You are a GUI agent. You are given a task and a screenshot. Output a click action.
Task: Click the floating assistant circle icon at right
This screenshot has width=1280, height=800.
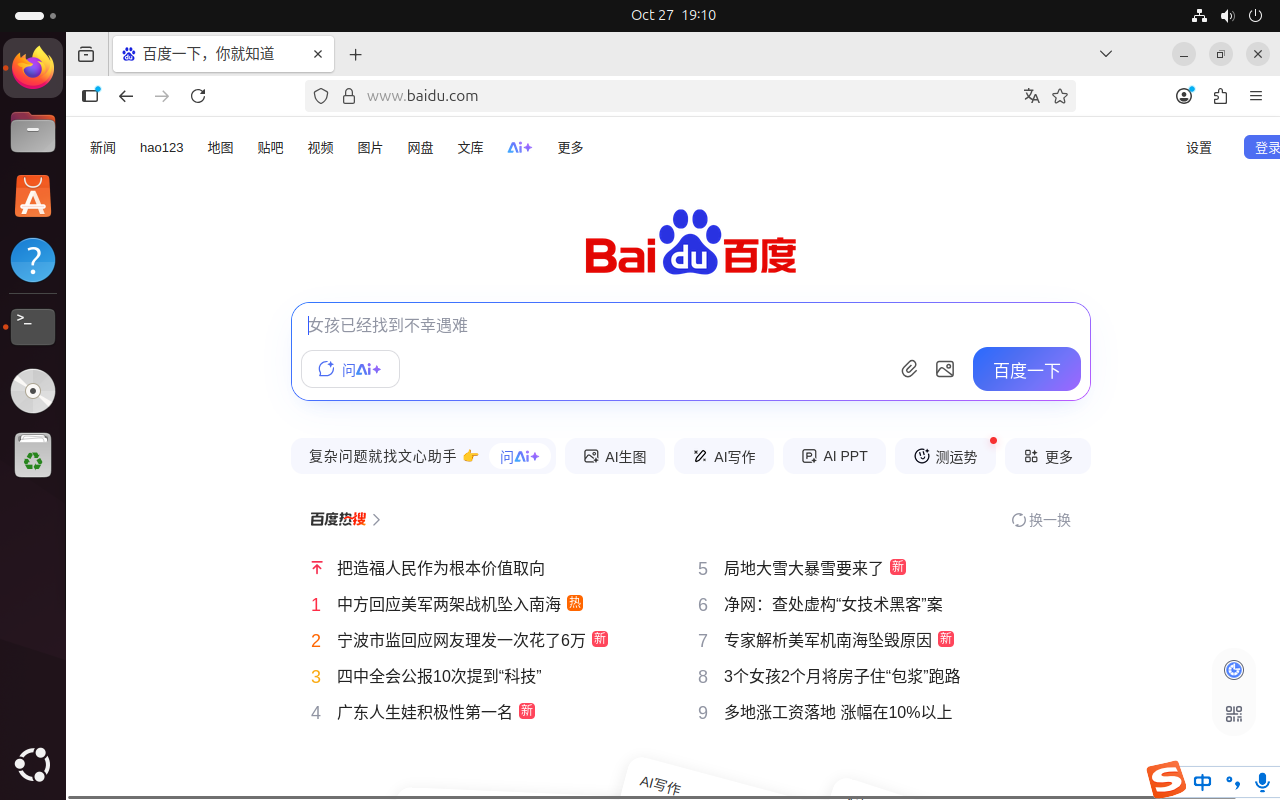click(x=1234, y=670)
